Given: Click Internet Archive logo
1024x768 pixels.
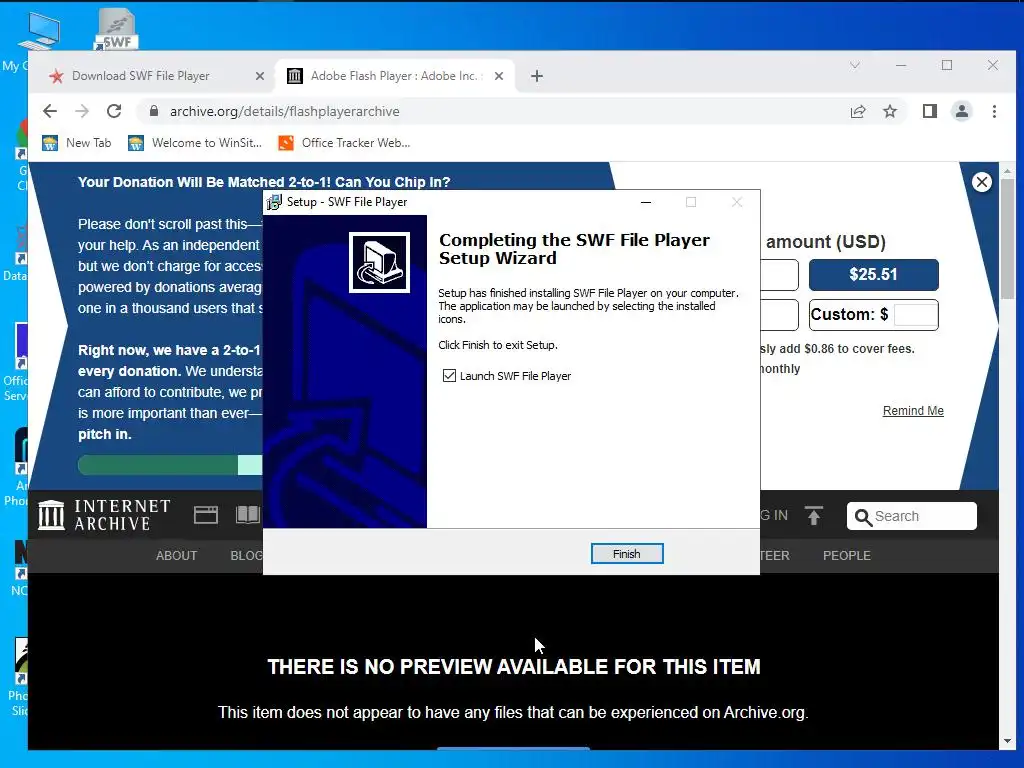Looking at the screenshot, I should pyautogui.click(x=104, y=515).
